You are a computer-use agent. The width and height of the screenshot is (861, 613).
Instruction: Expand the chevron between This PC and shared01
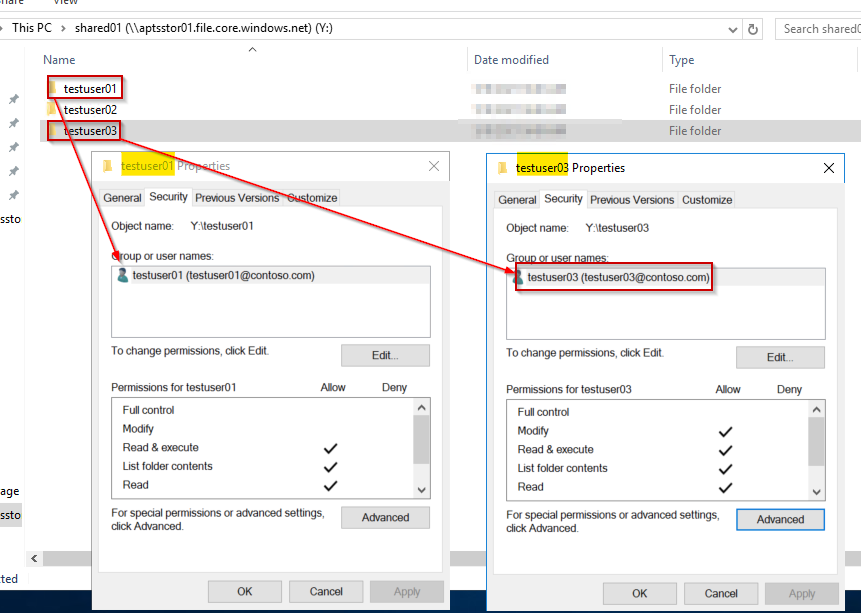[64, 29]
